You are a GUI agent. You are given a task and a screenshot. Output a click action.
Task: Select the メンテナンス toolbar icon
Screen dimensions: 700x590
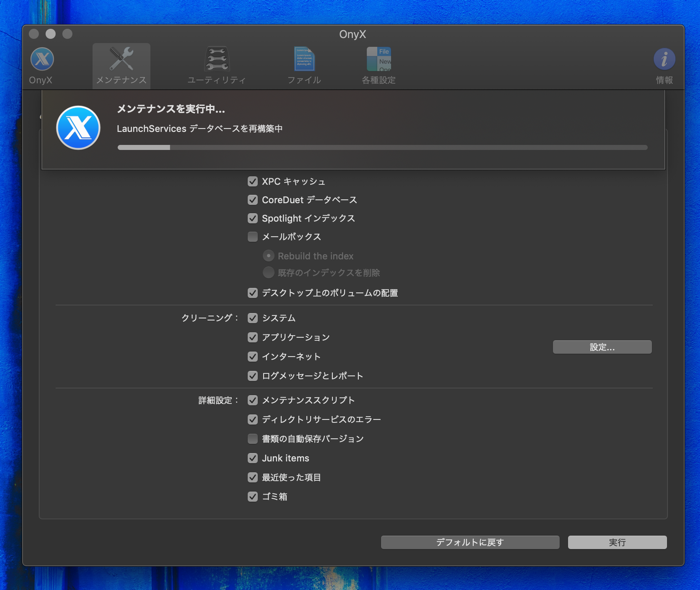[x=121, y=59]
